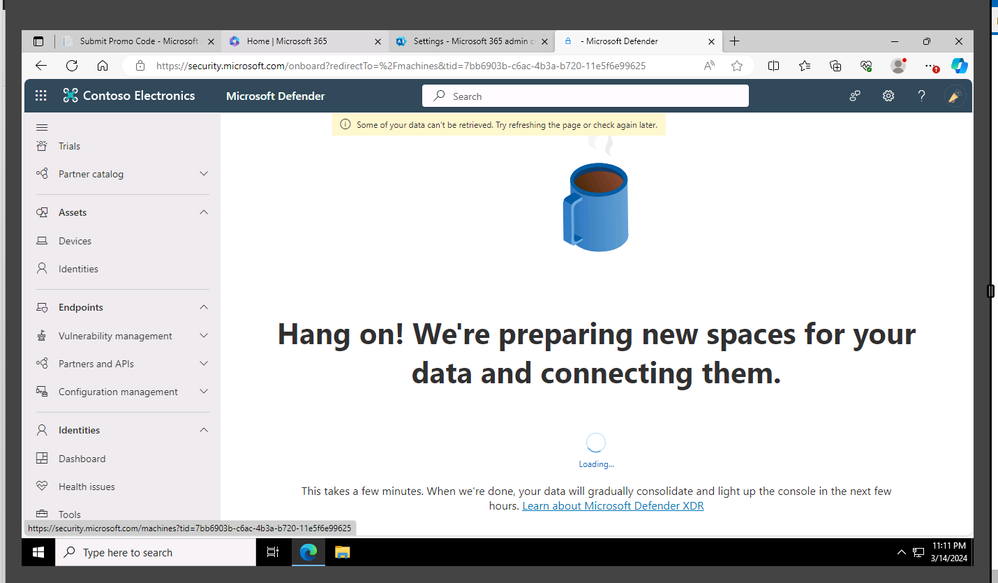Screen dimensions: 998x583
Task: Expand the Partner catalog section
Action: pyautogui.click(x=204, y=174)
